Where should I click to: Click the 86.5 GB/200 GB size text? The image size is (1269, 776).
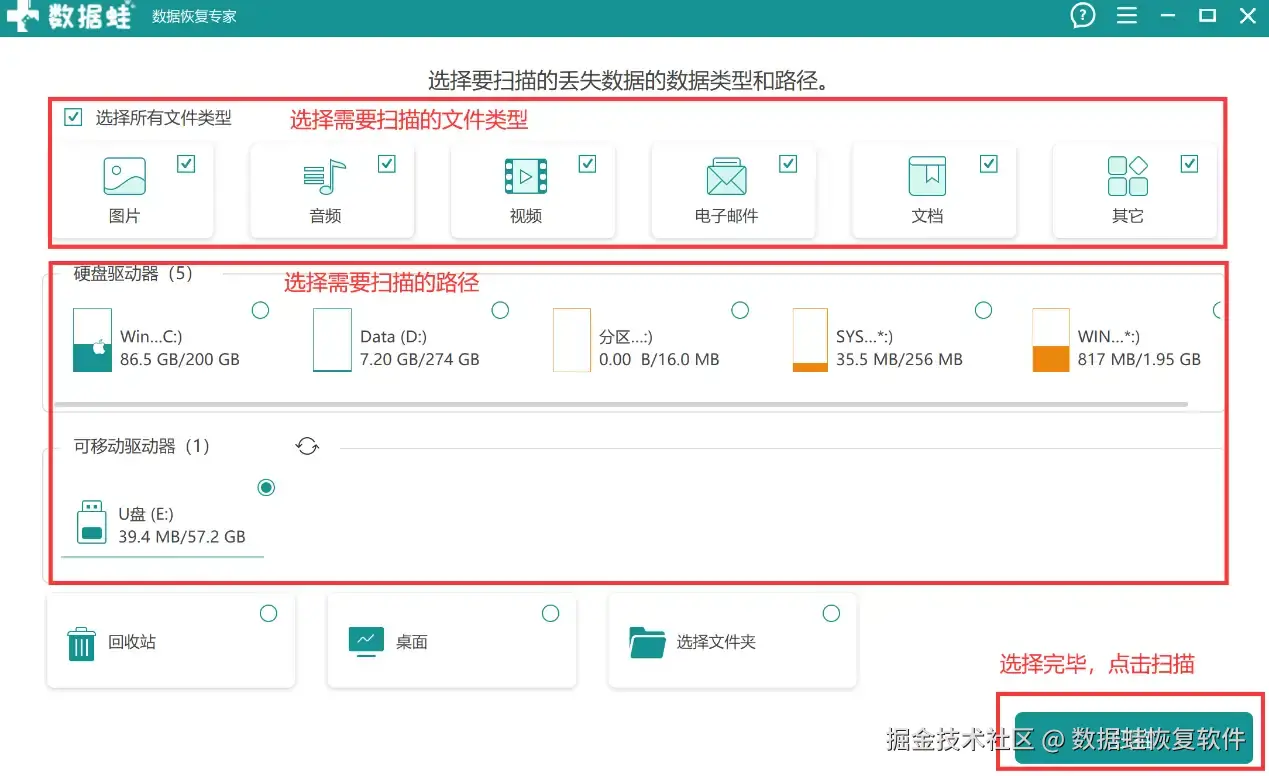(x=180, y=359)
